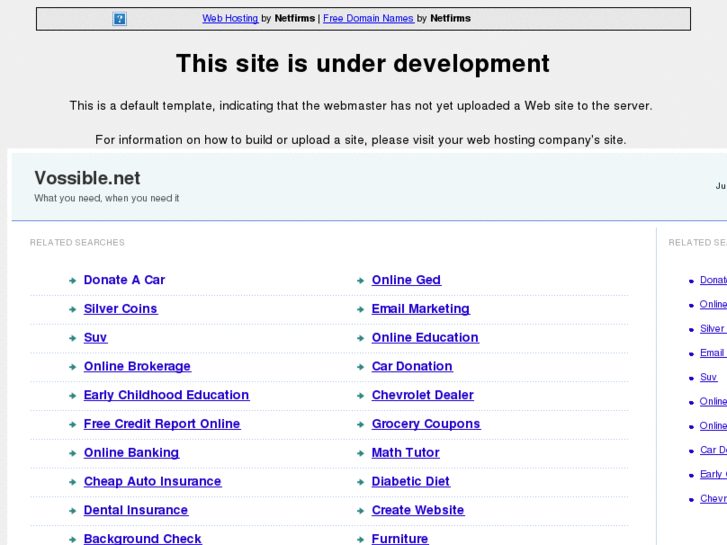Screen dimensions: 727x545
Task: Click arrow icon beside Silver Coins
Action: pyautogui.click(x=72, y=309)
